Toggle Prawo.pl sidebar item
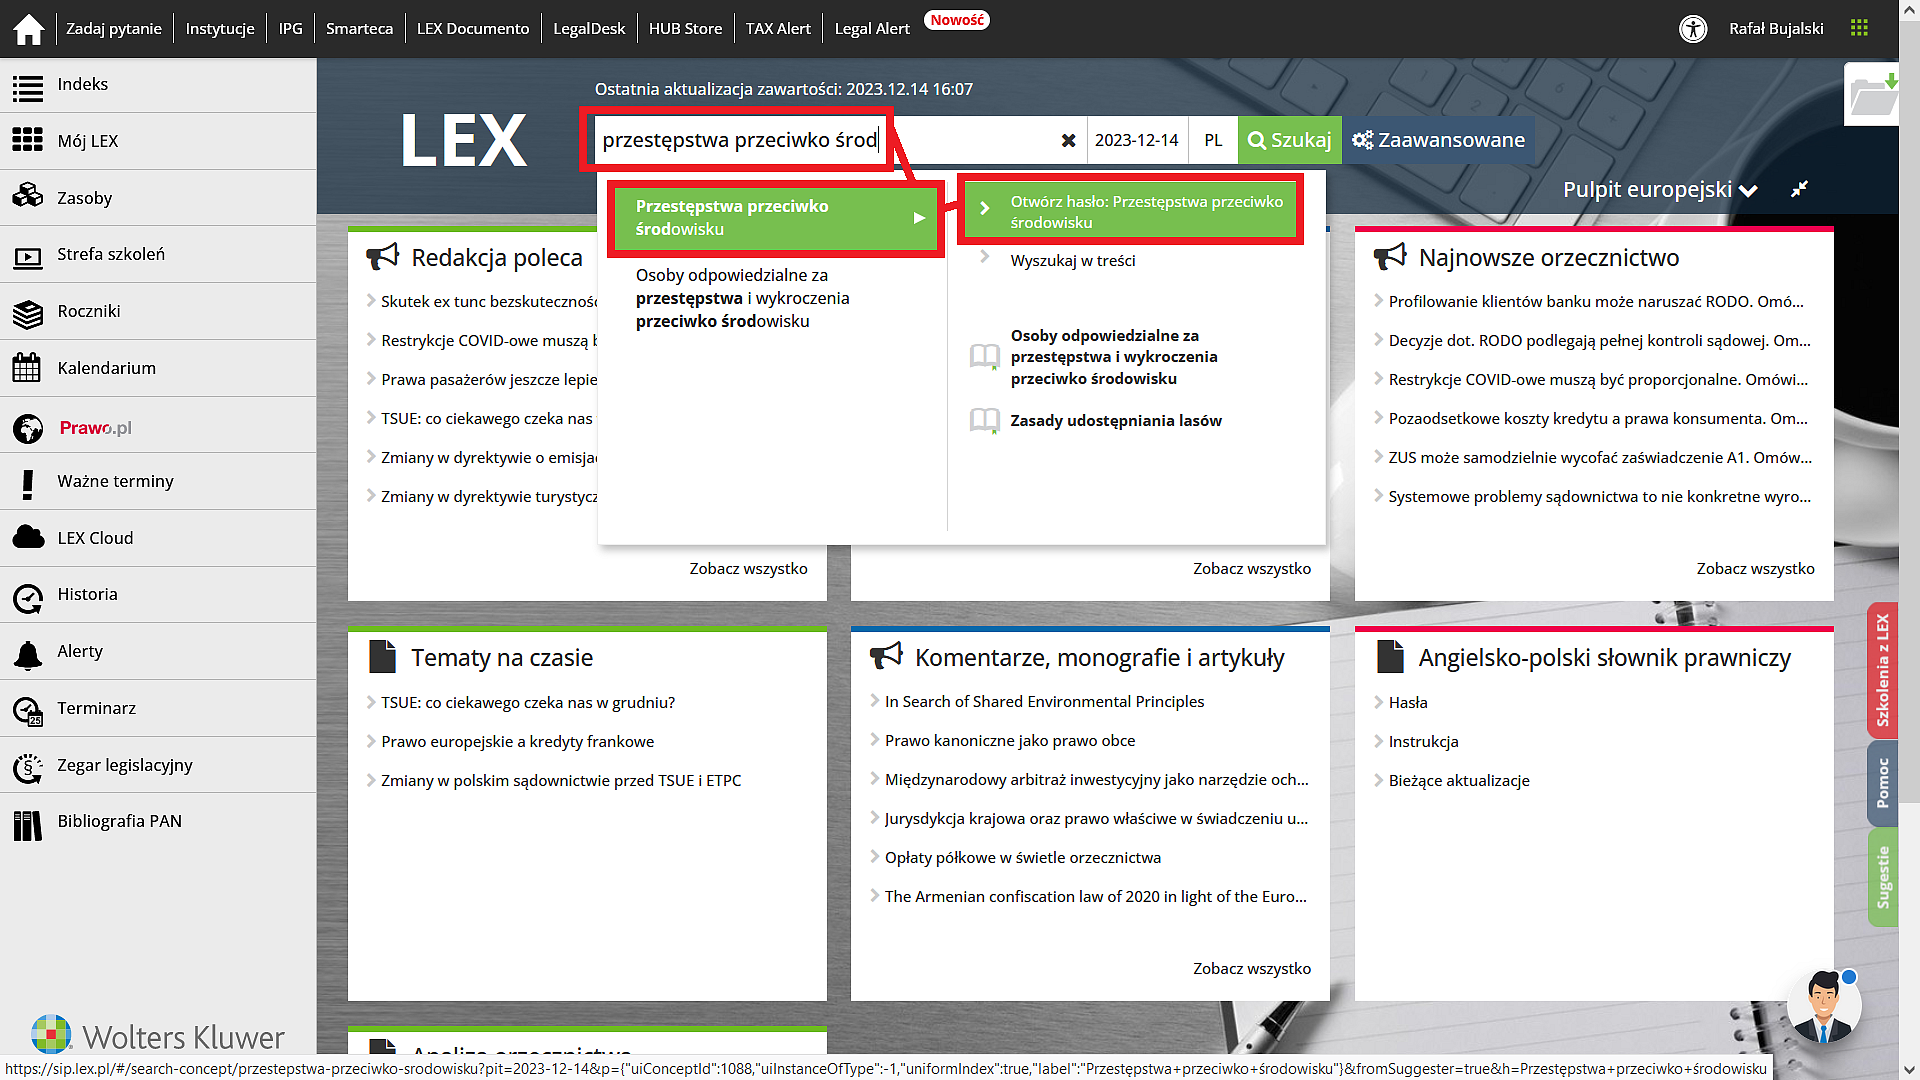This screenshot has width=1920, height=1080. [95, 426]
